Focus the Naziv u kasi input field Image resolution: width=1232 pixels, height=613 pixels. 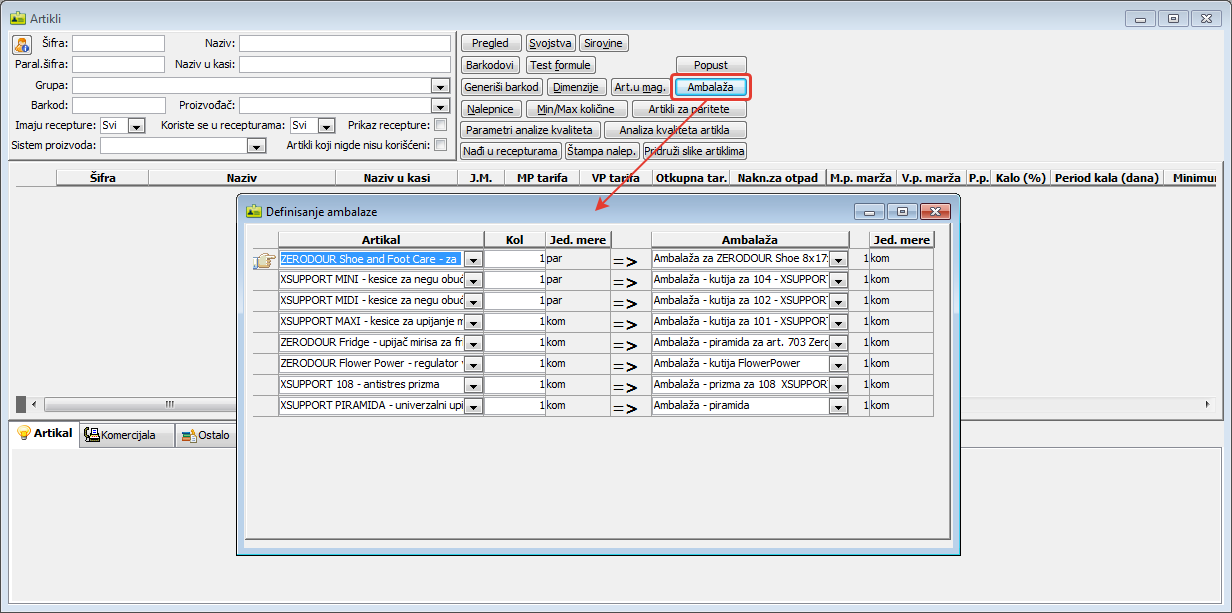point(345,64)
